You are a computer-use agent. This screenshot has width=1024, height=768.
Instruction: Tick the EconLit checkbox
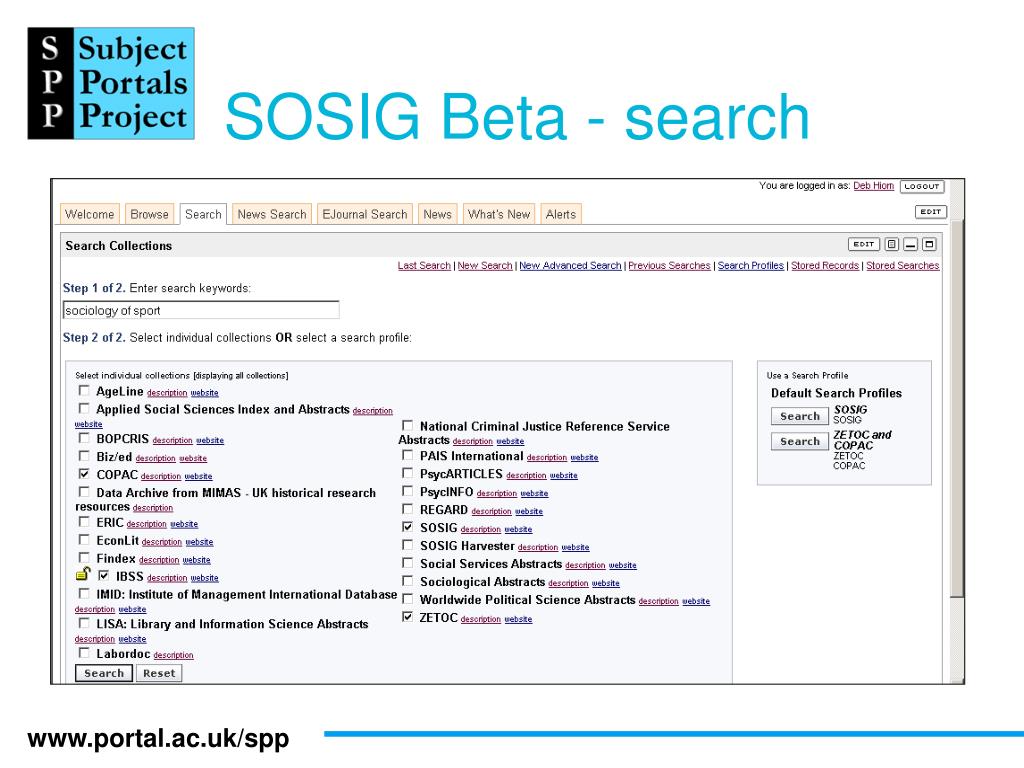pos(84,539)
